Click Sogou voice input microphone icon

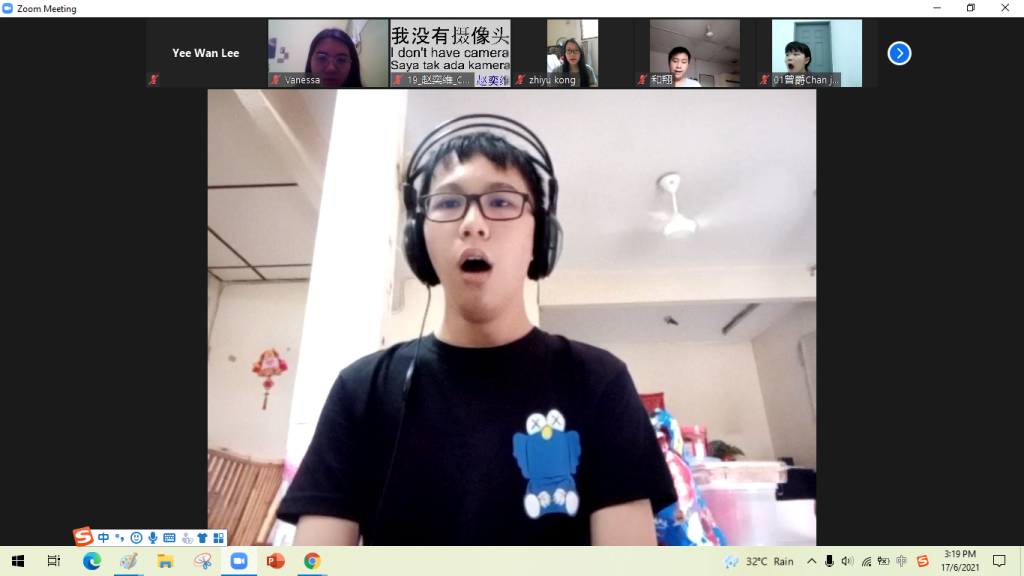coord(153,538)
